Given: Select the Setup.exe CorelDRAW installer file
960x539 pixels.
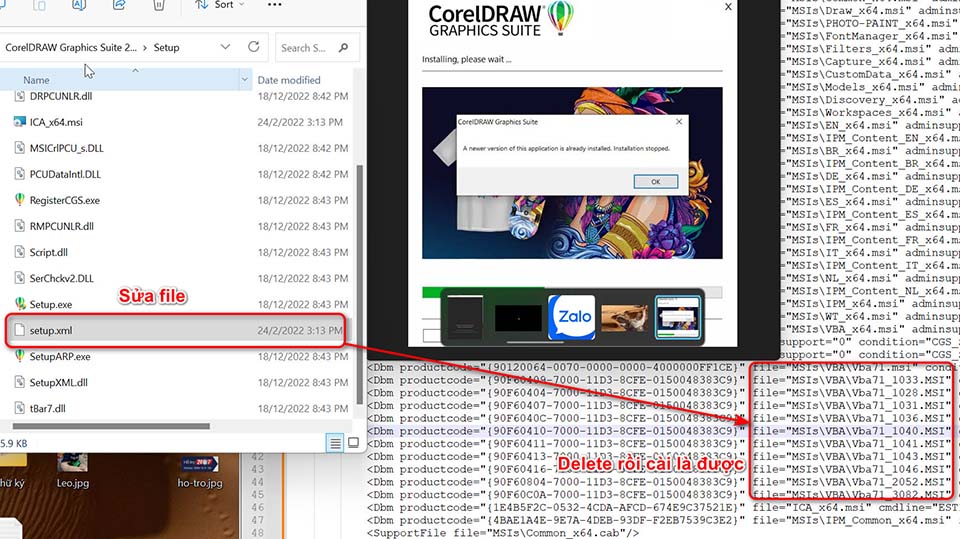Looking at the screenshot, I should [x=50, y=304].
